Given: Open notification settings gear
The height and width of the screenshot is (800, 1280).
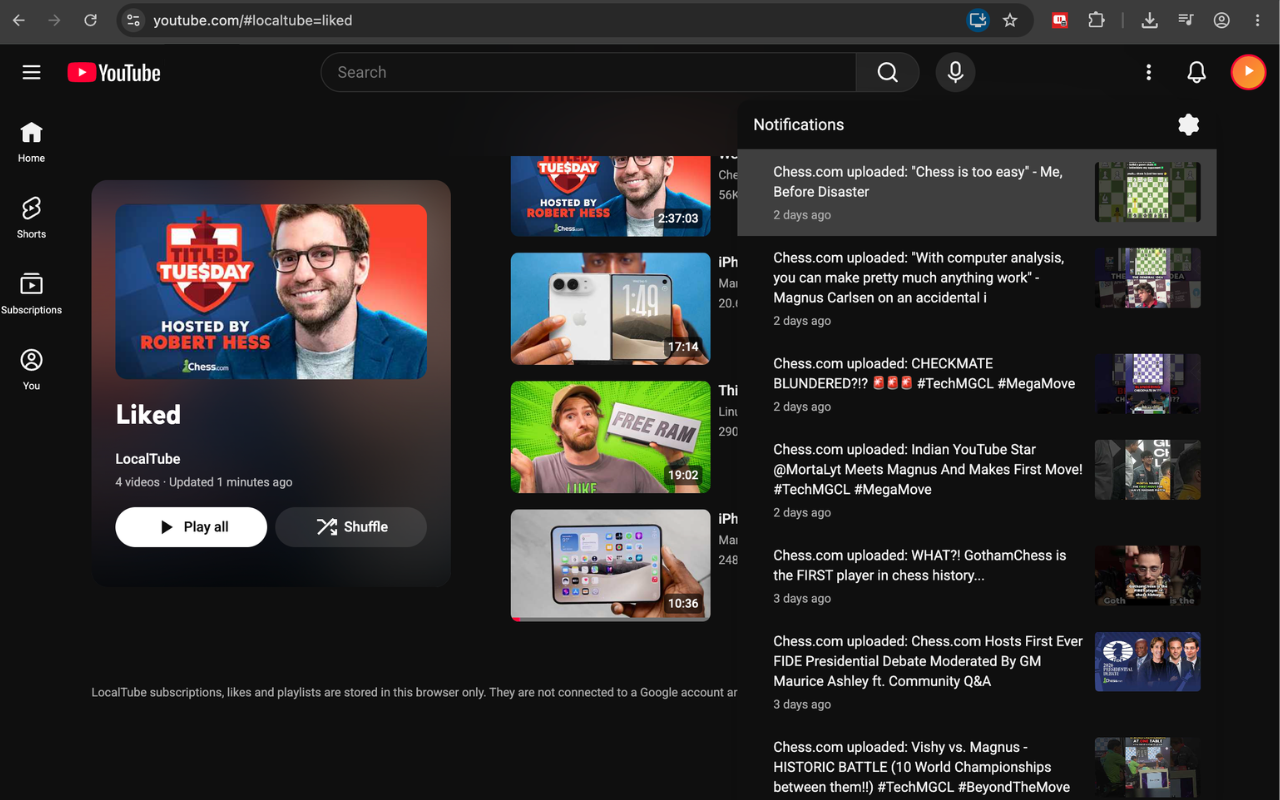Looking at the screenshot, I should tap(1188, 124).
